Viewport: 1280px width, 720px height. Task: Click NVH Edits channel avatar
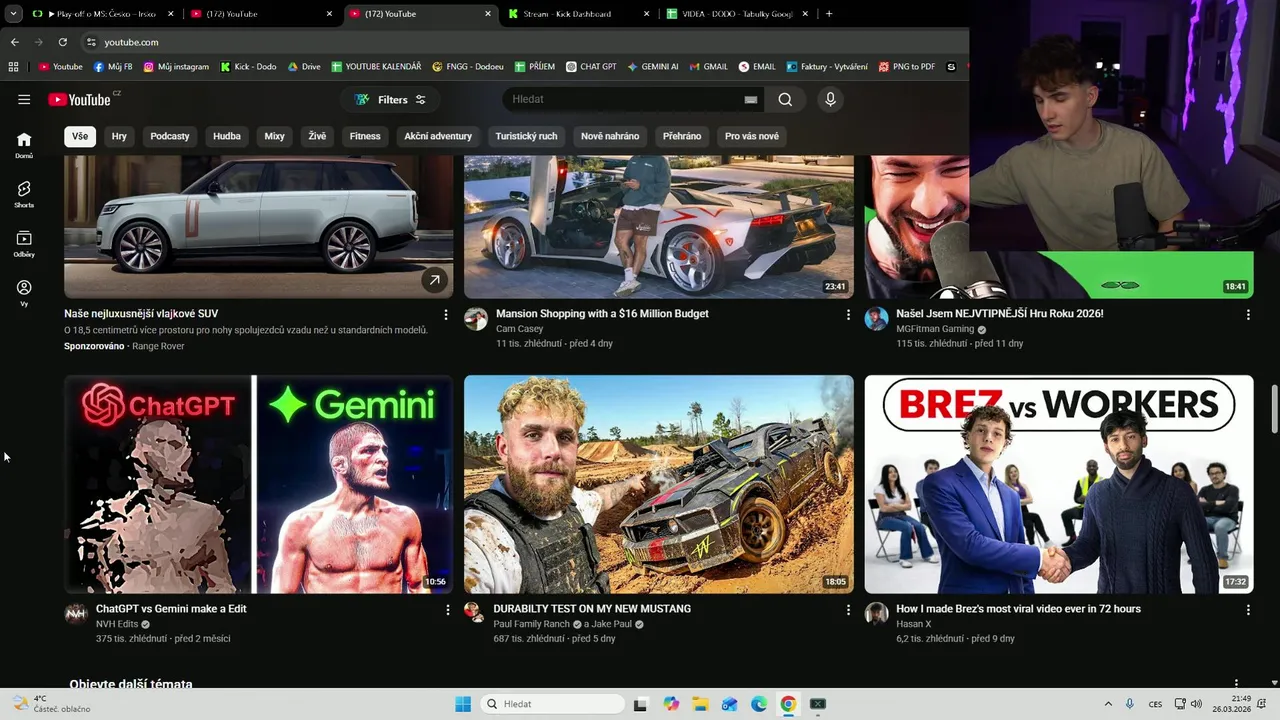pyautogui.click(x=76, y=614)
